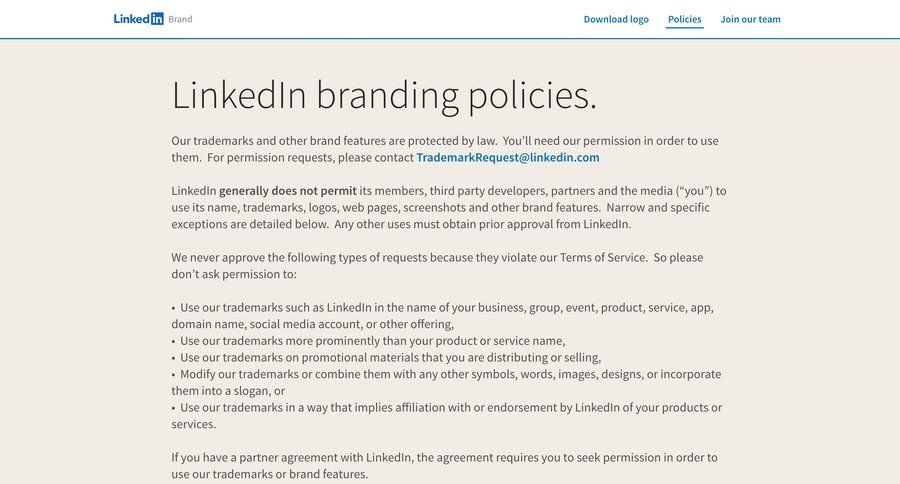Click the bullet "more prominently than your product"
This screenshot has width=900, height=484.
click(x=372, y=341)
